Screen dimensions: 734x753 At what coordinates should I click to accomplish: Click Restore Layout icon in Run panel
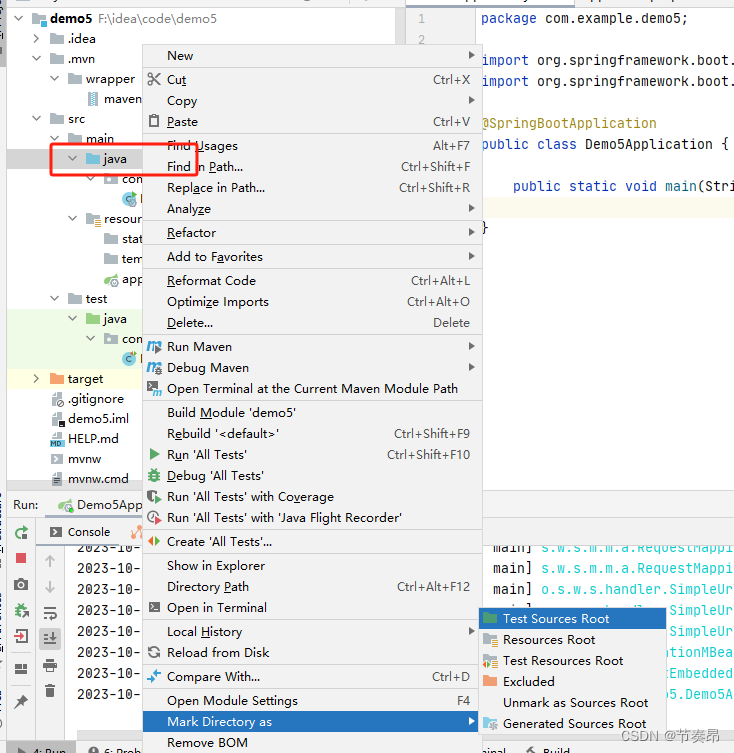pyautogui.click(x=21, y=669)
